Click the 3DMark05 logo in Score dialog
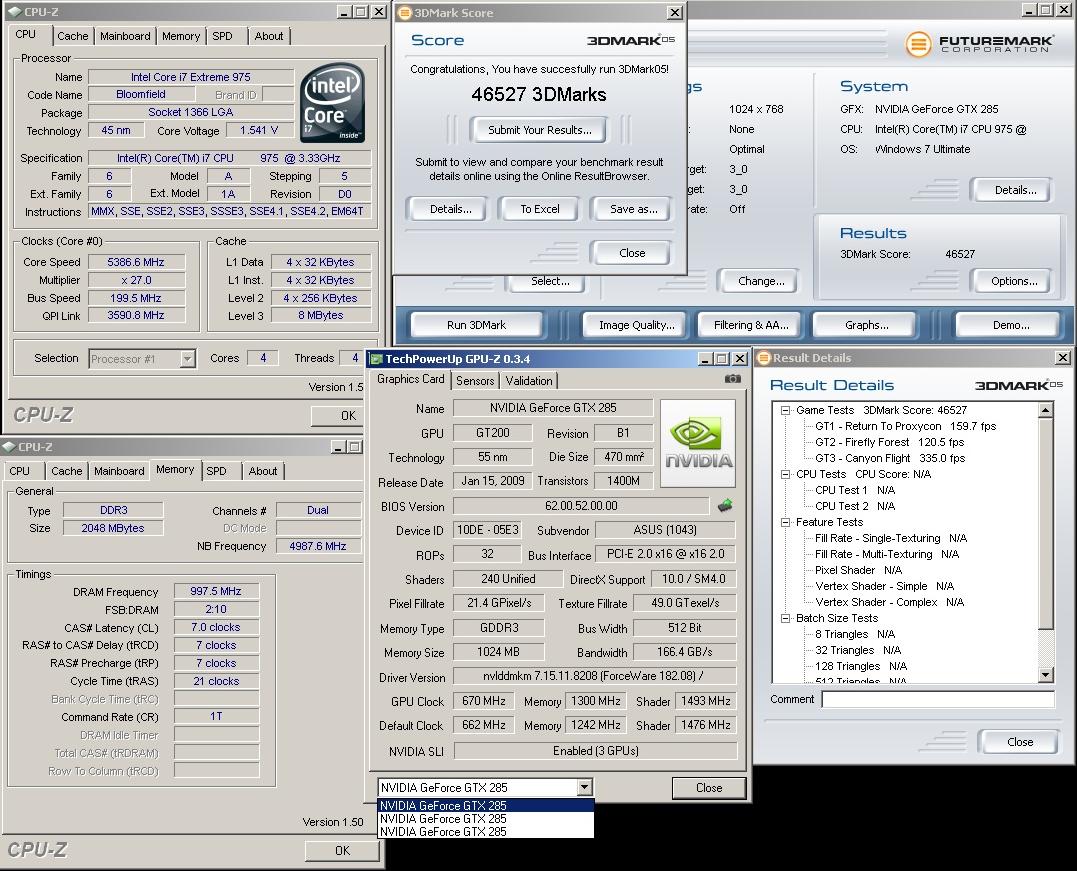This screenshot has width=1077, height=871. [631, 40]
